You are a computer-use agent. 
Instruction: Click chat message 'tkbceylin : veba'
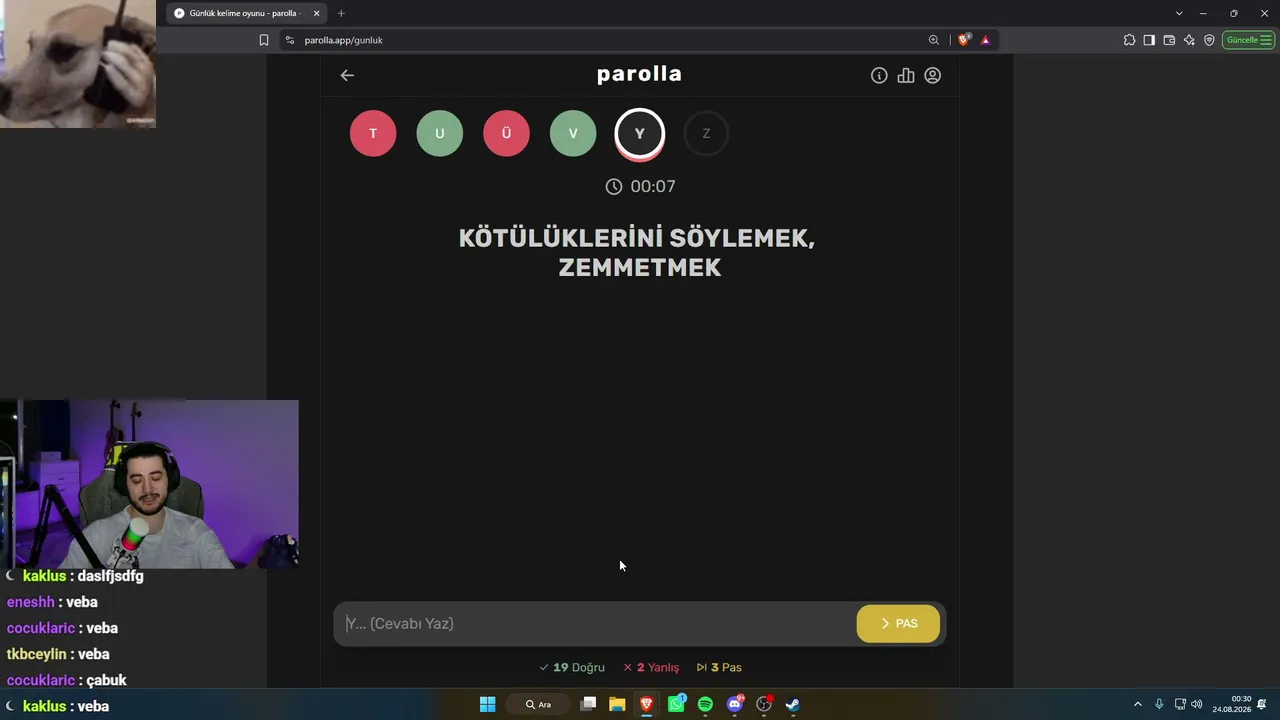[58, 654]
